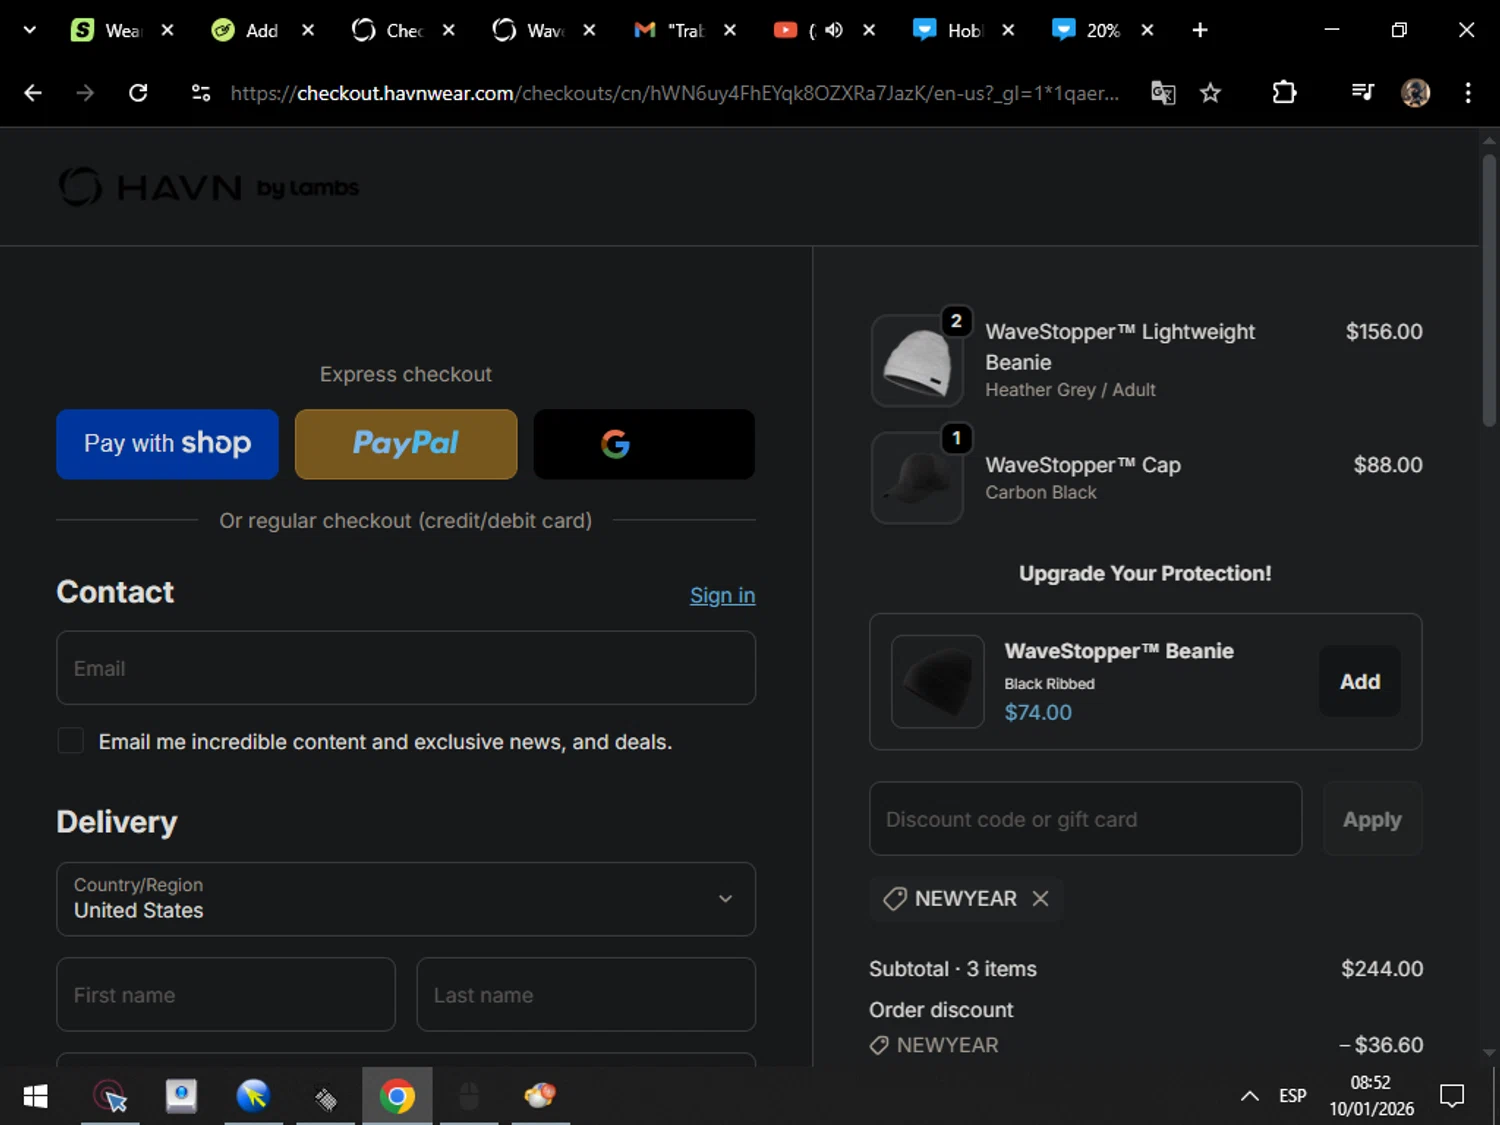
Task: Click the Black Ribbed Beanie upsell thumbnail
Action: [x=938, y=682]
